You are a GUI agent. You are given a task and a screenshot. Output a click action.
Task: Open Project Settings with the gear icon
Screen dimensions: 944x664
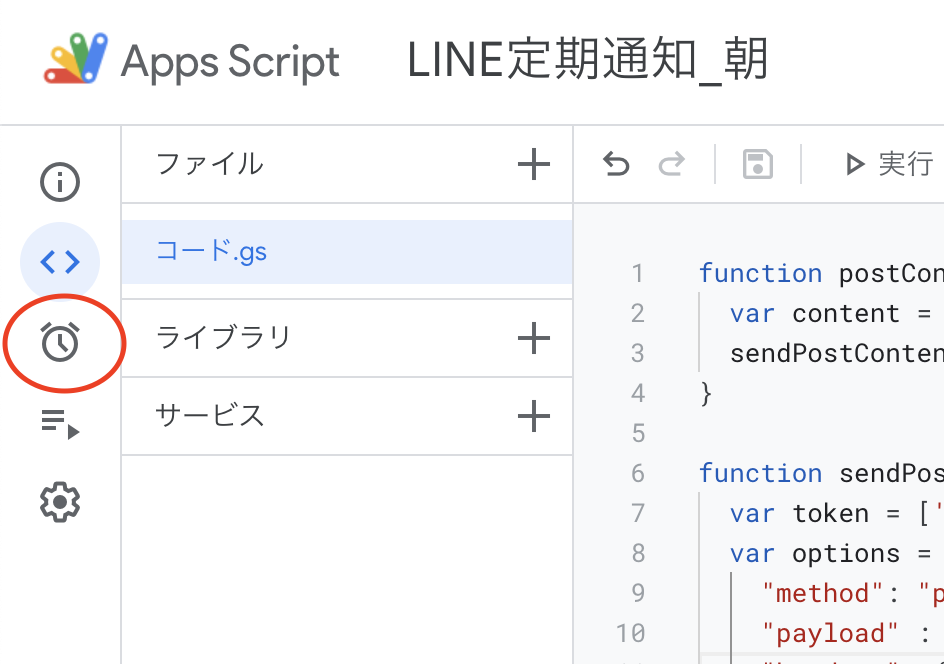click(59, 502)
